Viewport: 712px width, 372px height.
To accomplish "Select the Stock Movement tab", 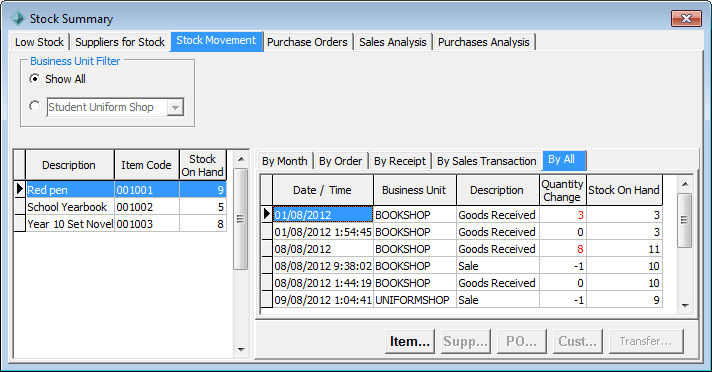I will point(216,41).
